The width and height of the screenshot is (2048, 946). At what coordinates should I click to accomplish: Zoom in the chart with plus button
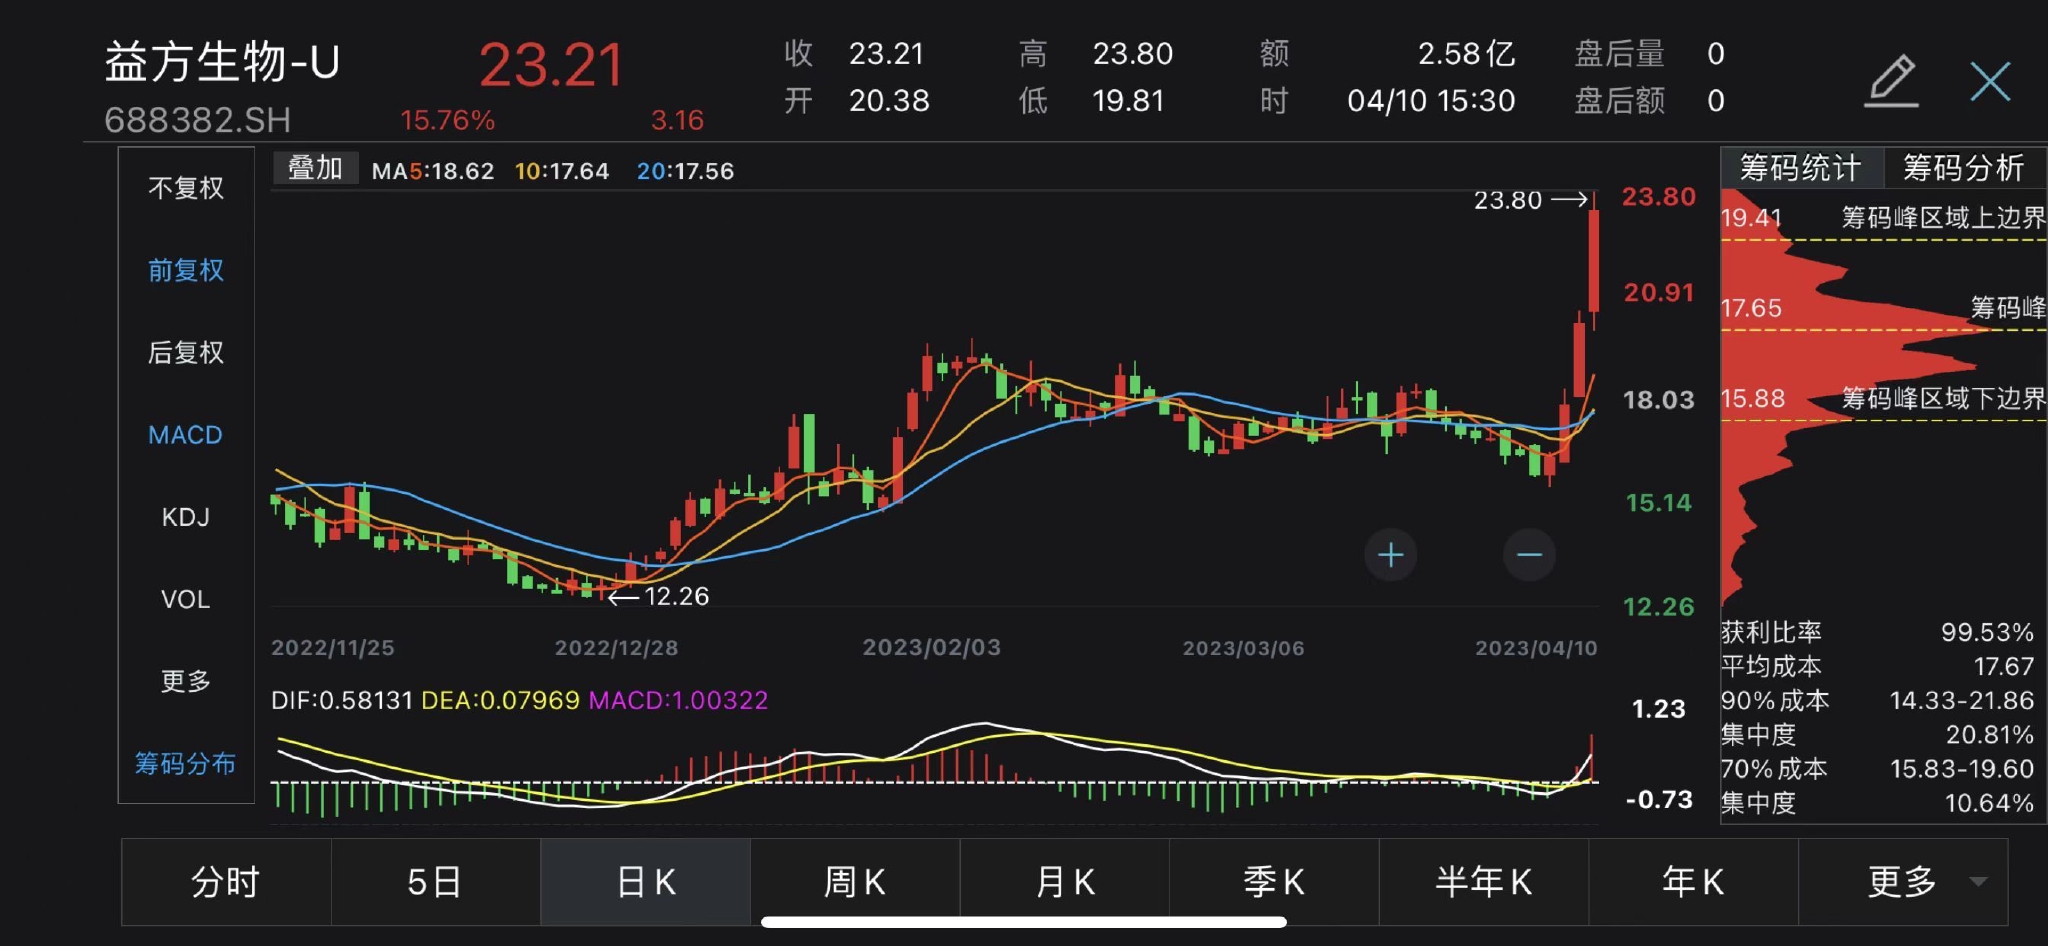[x=1390, y=555]
